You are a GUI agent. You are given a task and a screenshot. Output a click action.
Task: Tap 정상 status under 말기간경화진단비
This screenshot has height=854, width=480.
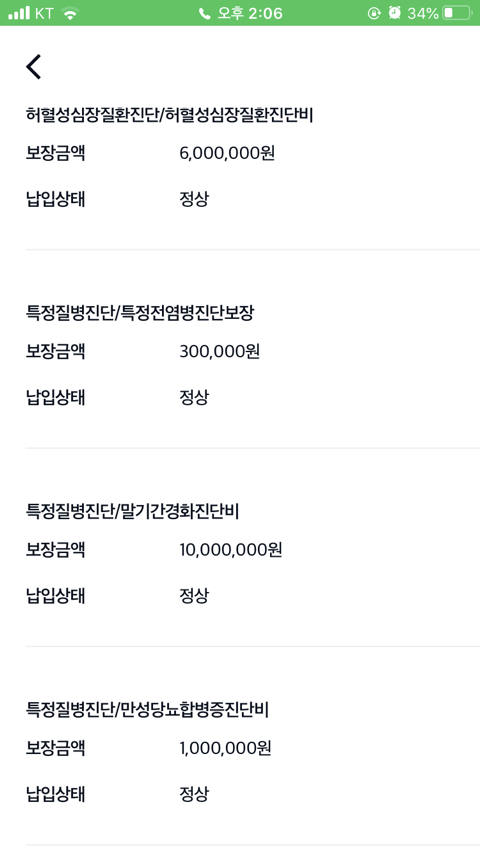[194, 596]
